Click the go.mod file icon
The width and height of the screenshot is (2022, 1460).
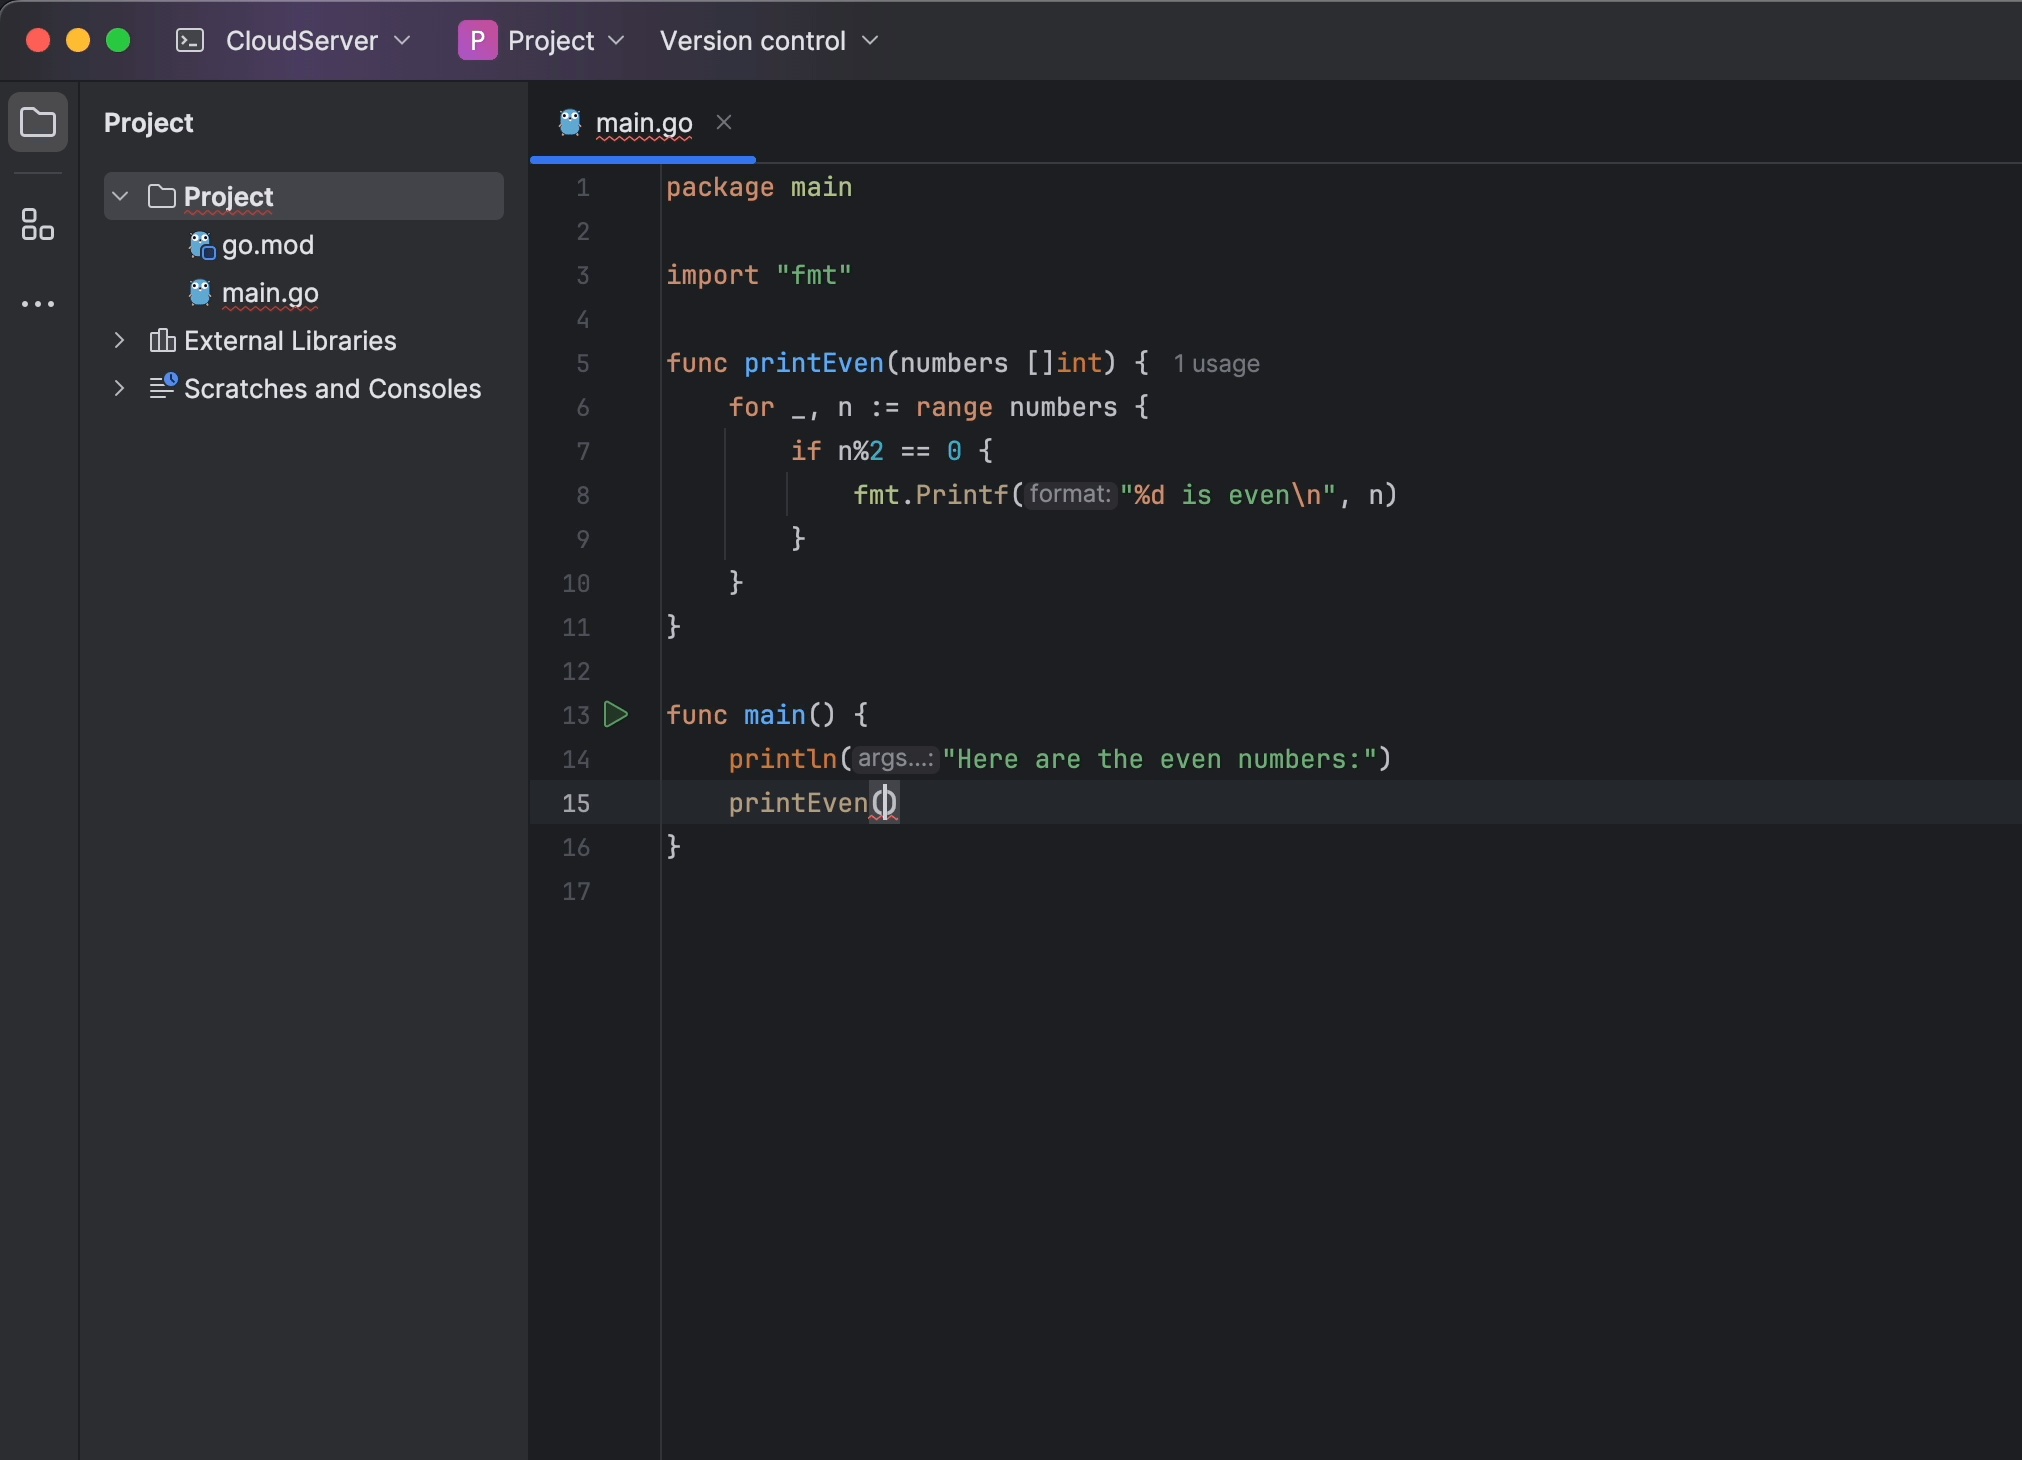point(199,245)
